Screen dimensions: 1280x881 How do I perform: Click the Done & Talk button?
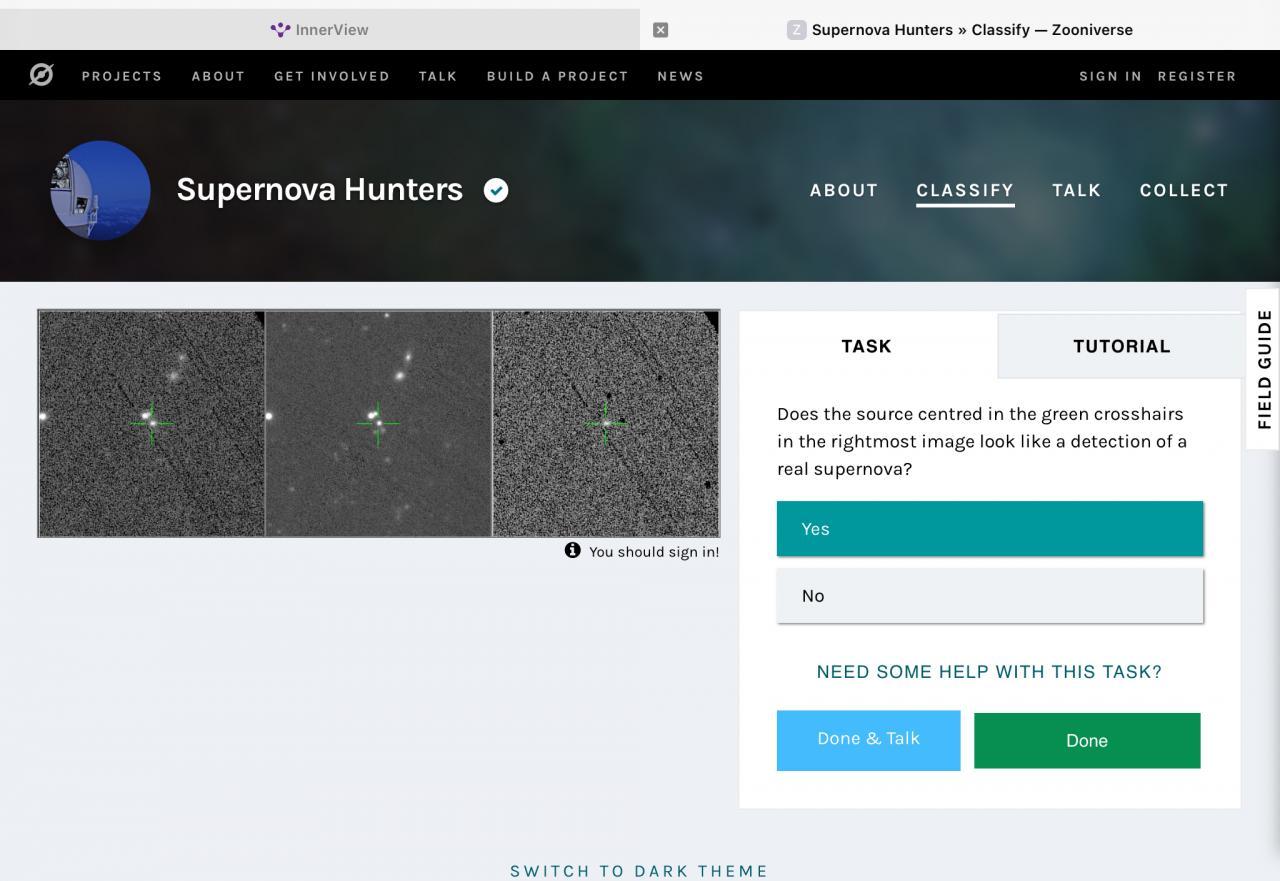(x=868, y=740)
